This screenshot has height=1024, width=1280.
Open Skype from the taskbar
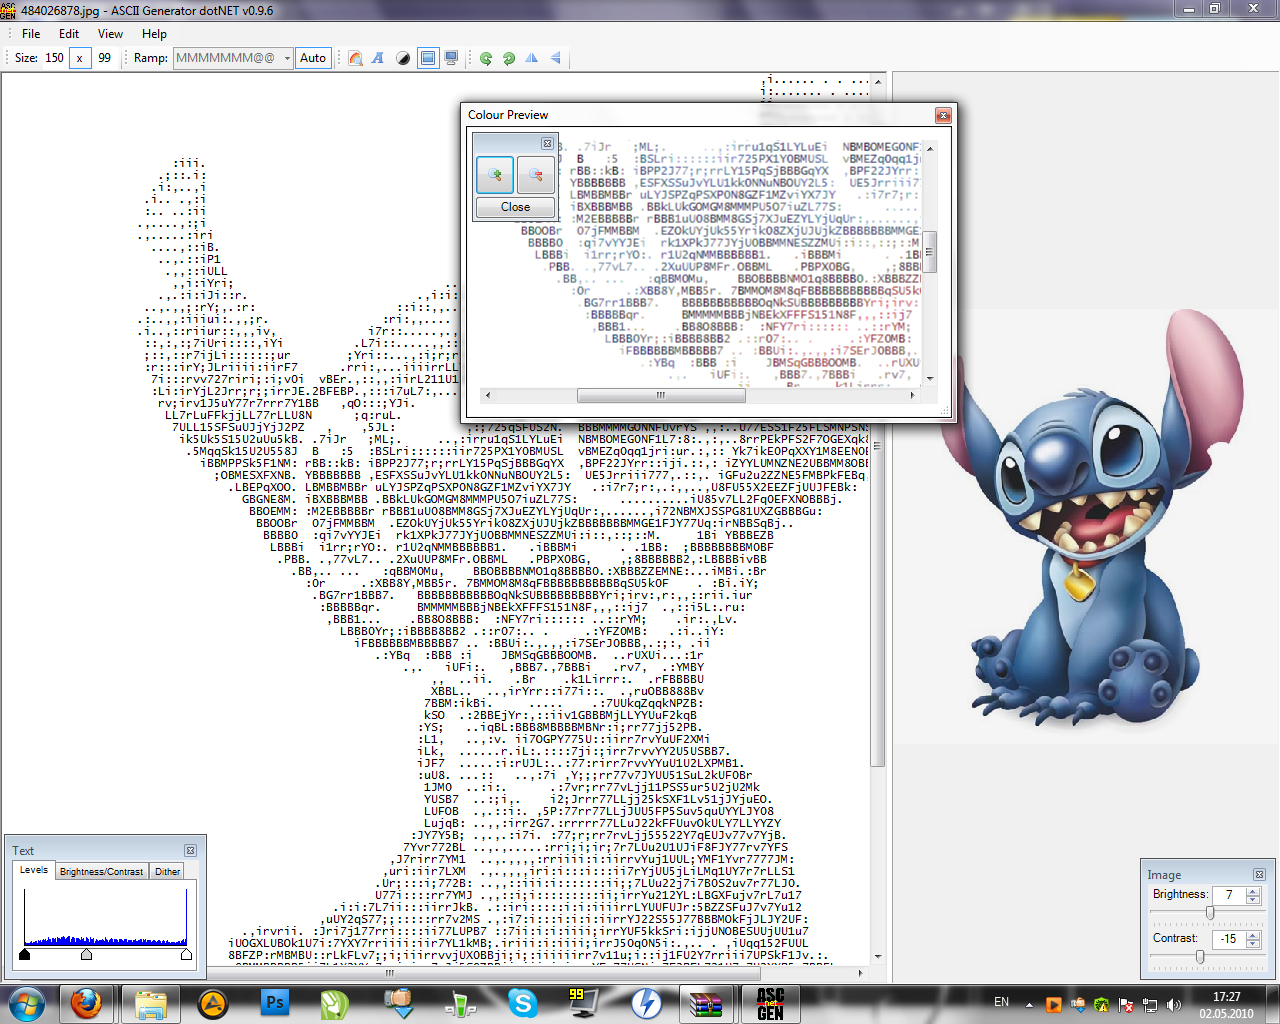coord(522,1003)
